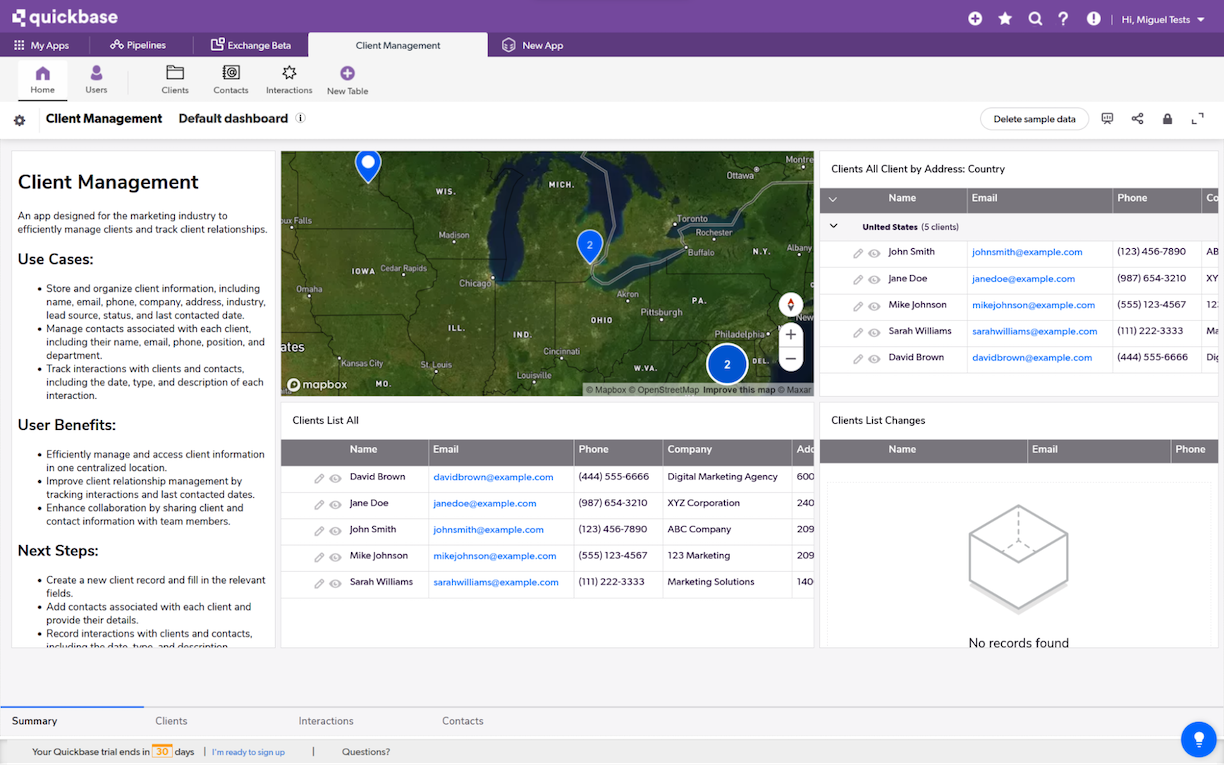The image size is (1224, 765).
Task: Click the I'm ready to sign up link
Action: click(x=248, y=752)
